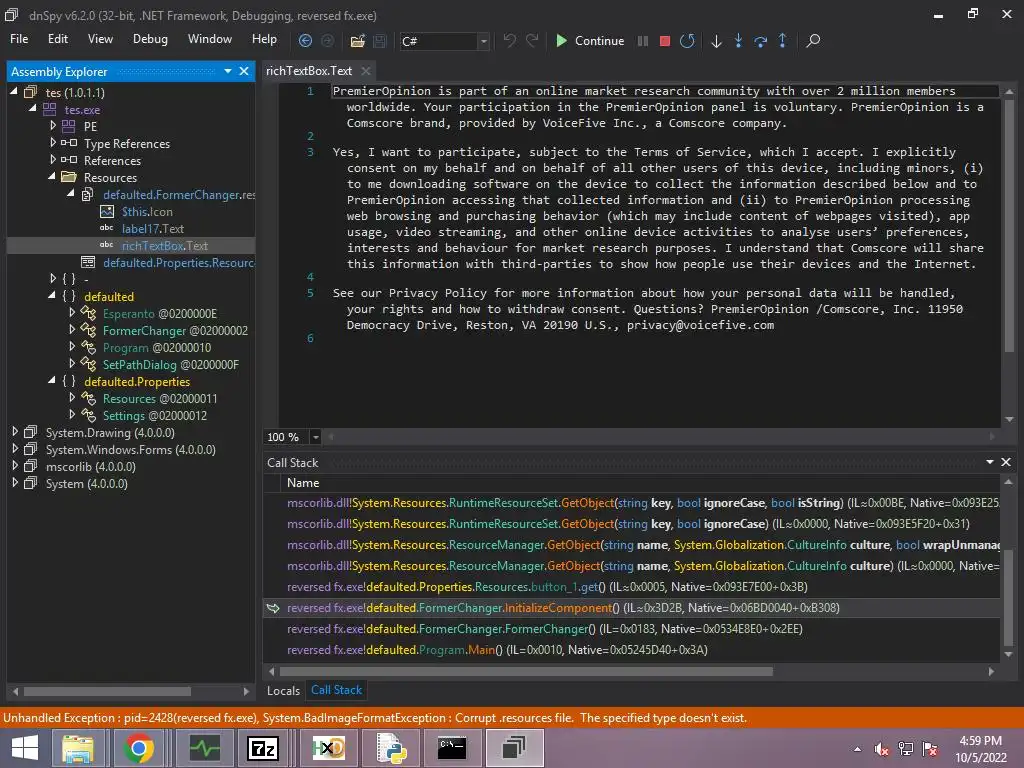The image size is (1024, 768).
Task: Expand the Esperanto class node
Action: pyautogui.click(x=72, y=313)
